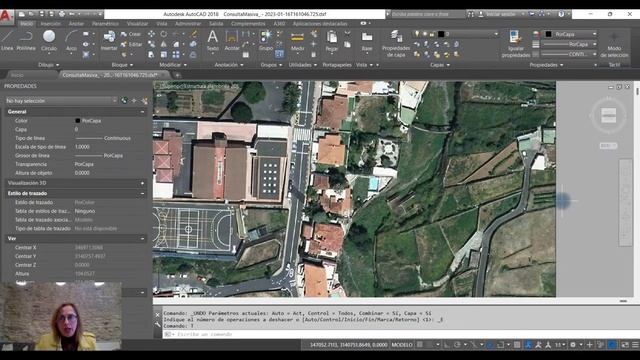Open the AutoCAD application menu logo
This screenshot has width=640, height=360.
[6, 16]
